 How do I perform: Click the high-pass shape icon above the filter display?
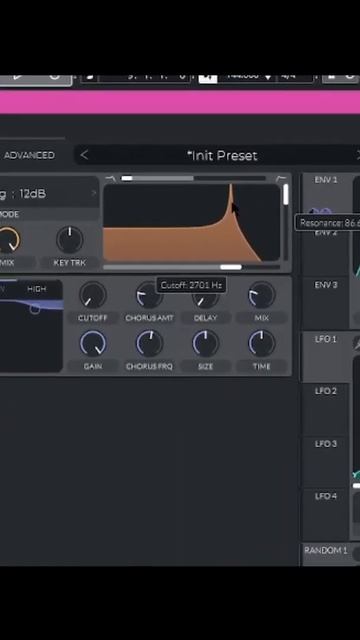tap(281, 179)
